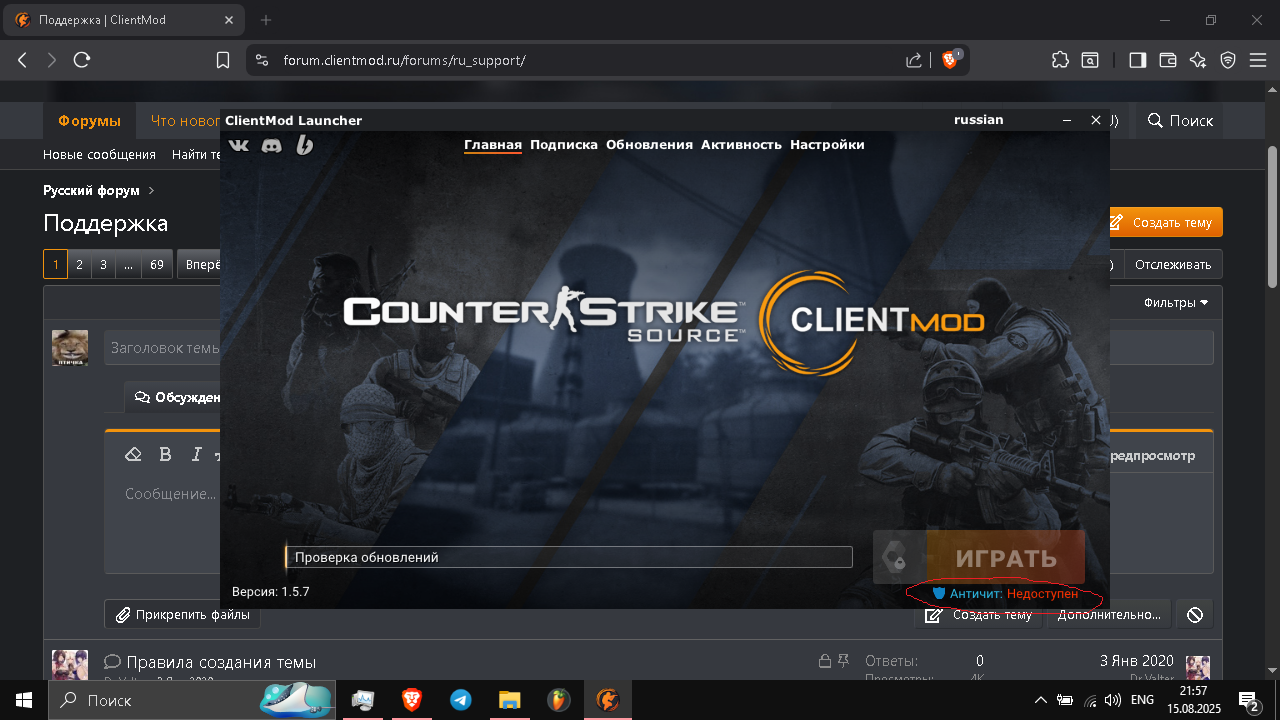This screenshot has height=720, width=1280.
Task: Open the ENG language indicator
Action: tap(1142, 700)
